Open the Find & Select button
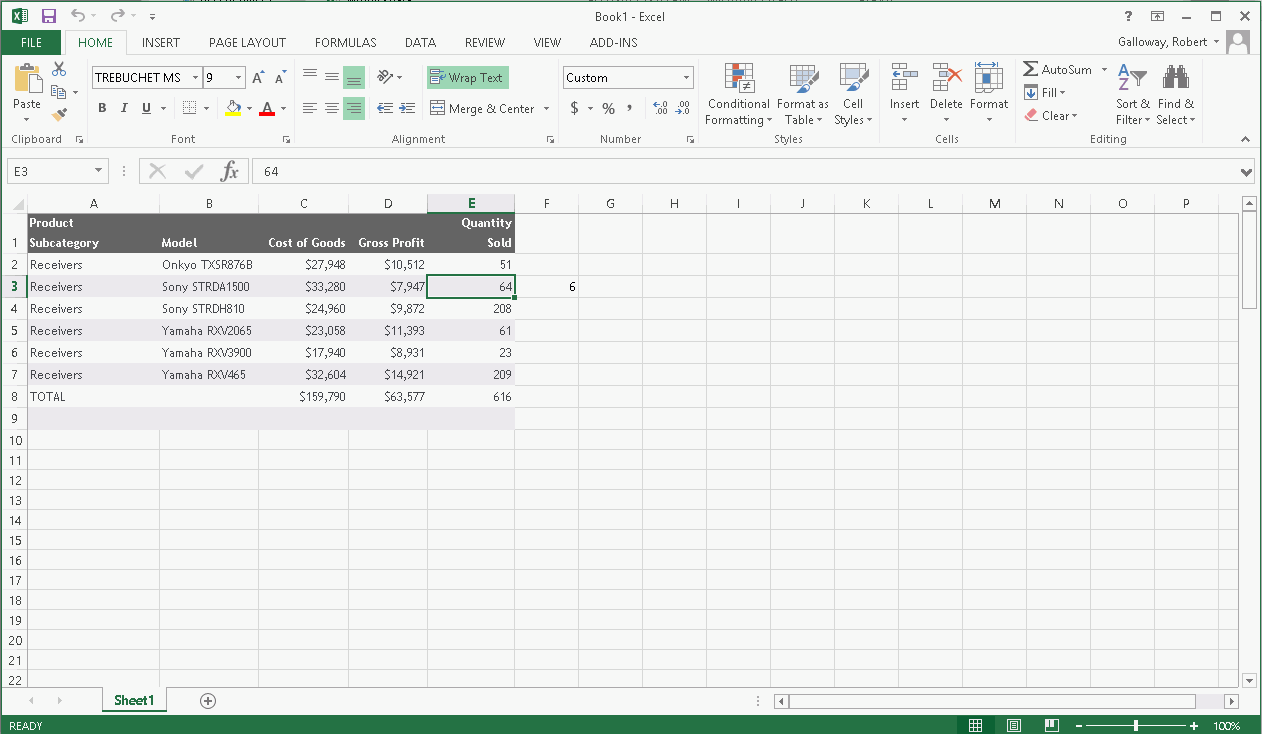The height and width of the screenshot is (734, 1262). pyautogui.click(x=1175, y=95)
